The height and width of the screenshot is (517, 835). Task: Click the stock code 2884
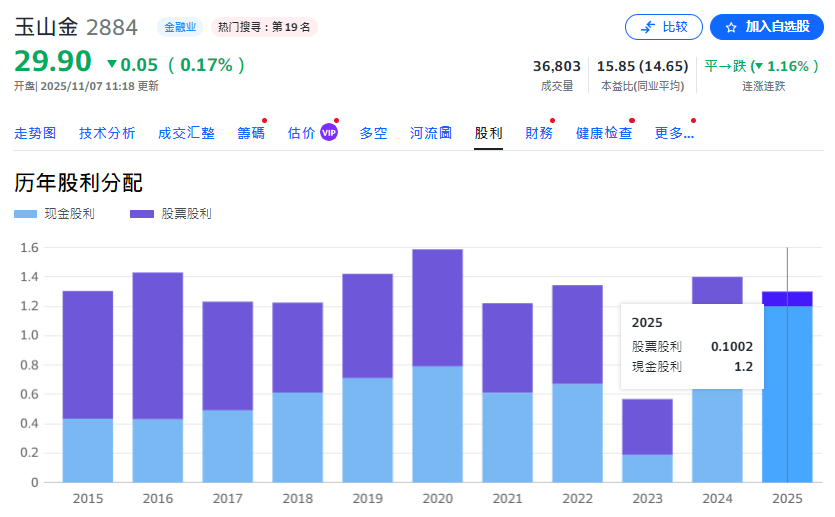(x=112, y=28)
